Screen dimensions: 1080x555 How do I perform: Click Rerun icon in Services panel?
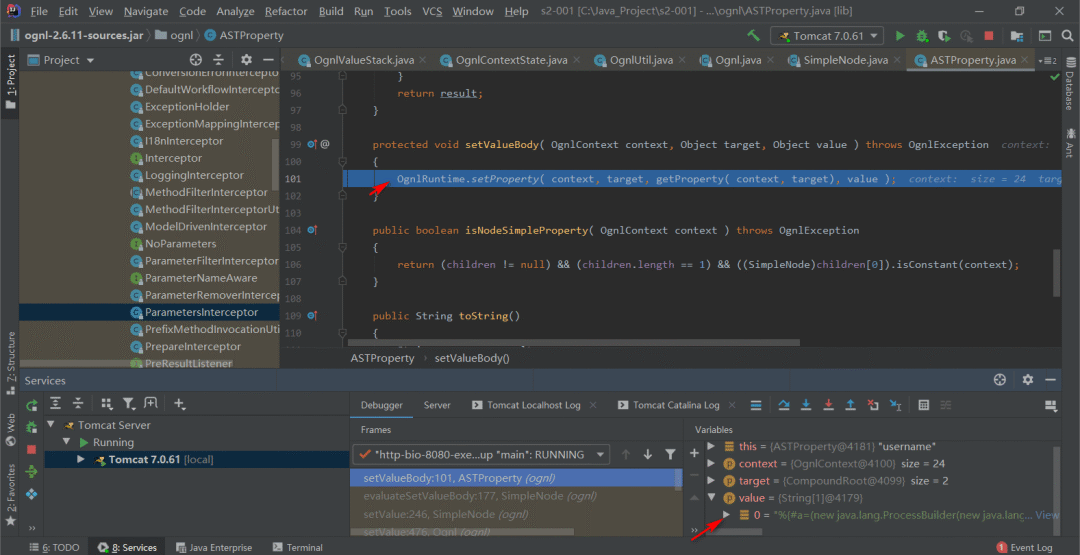click(x=31, y=405)
